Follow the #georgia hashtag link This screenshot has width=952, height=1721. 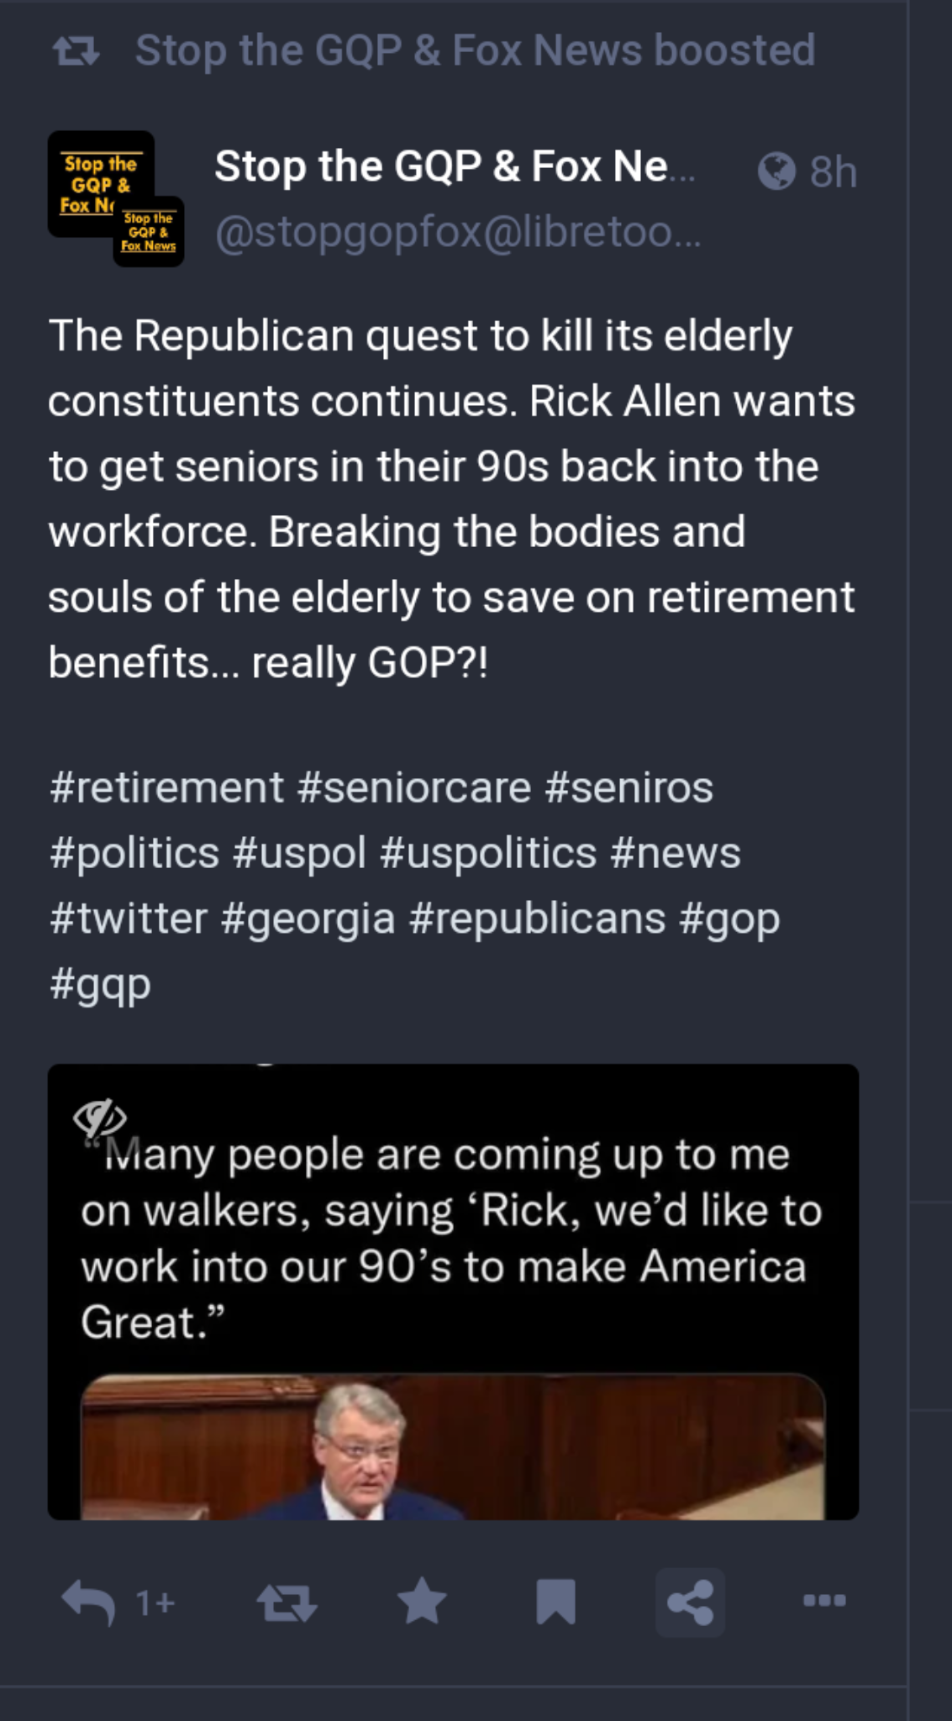(307, 919)
